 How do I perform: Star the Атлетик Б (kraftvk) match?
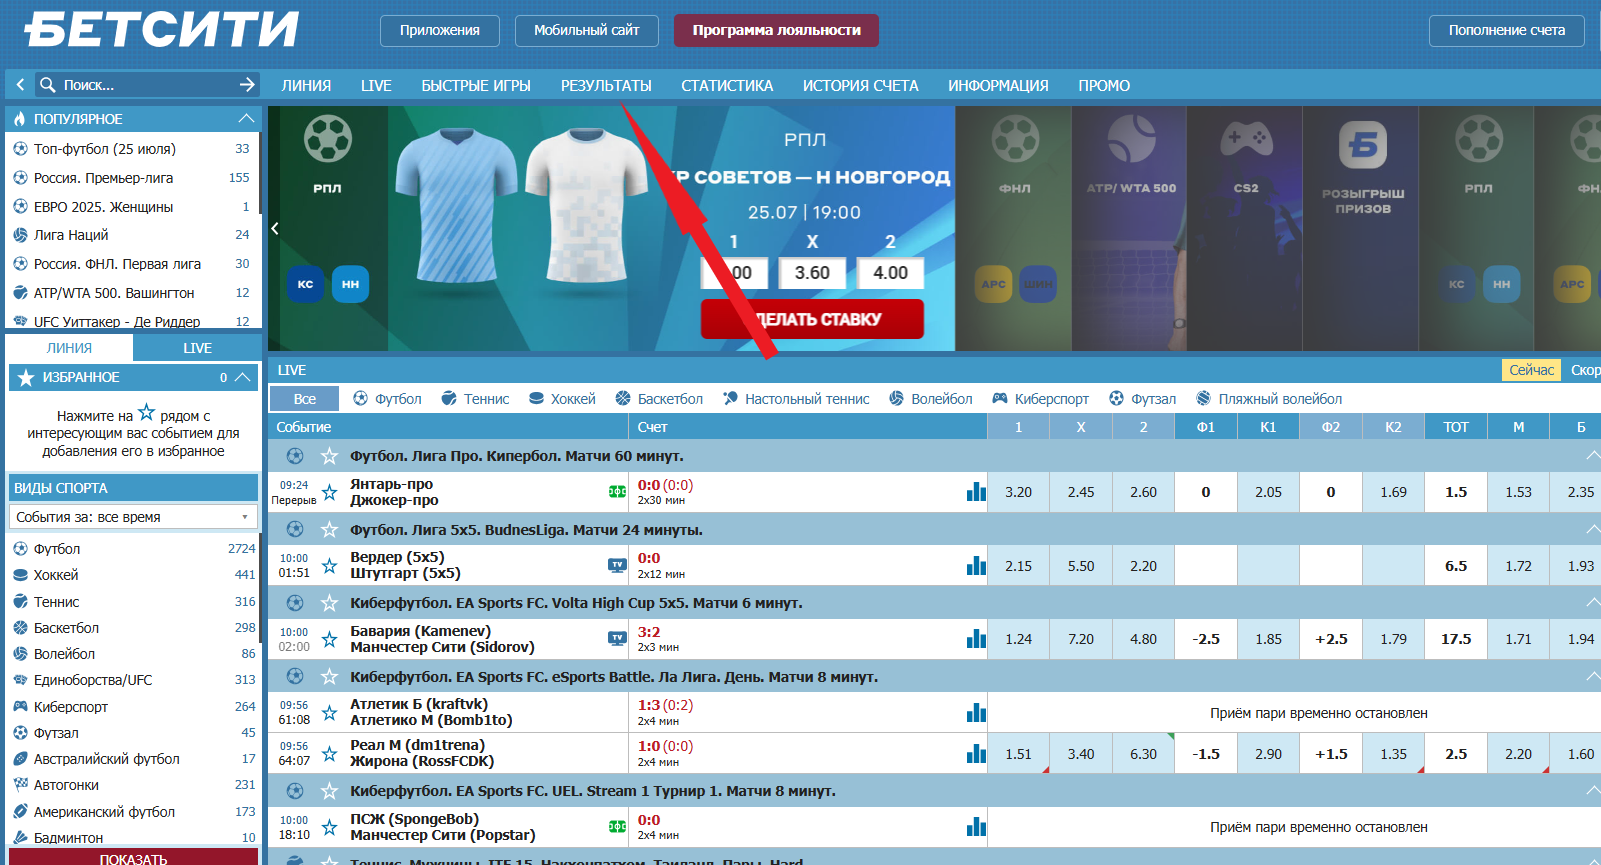click(329, 713)
